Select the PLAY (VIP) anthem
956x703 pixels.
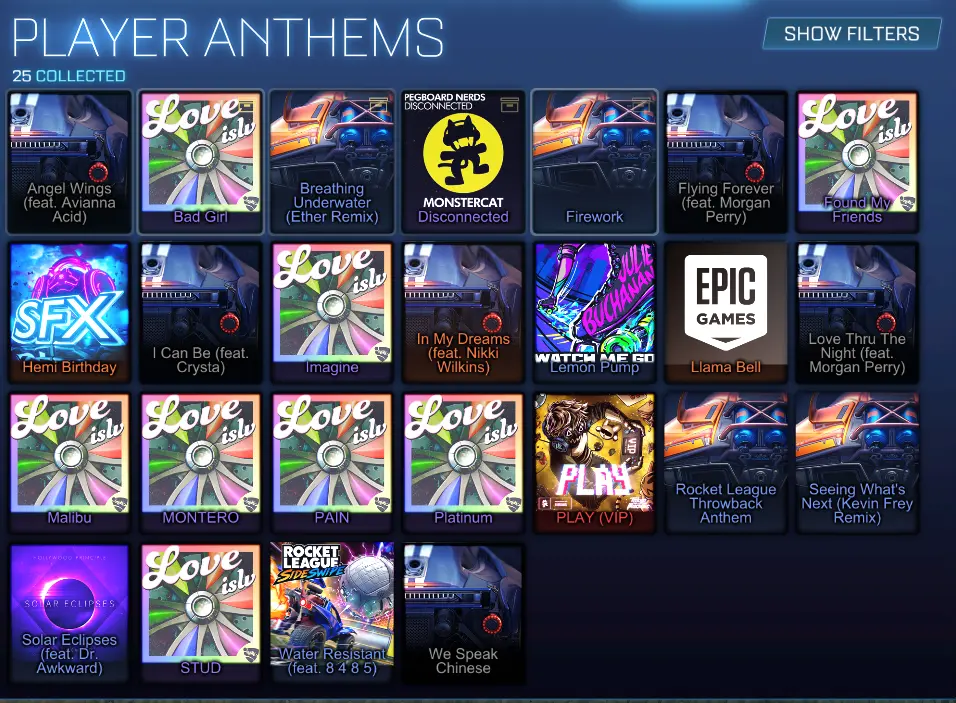click(x=594, y=463)
